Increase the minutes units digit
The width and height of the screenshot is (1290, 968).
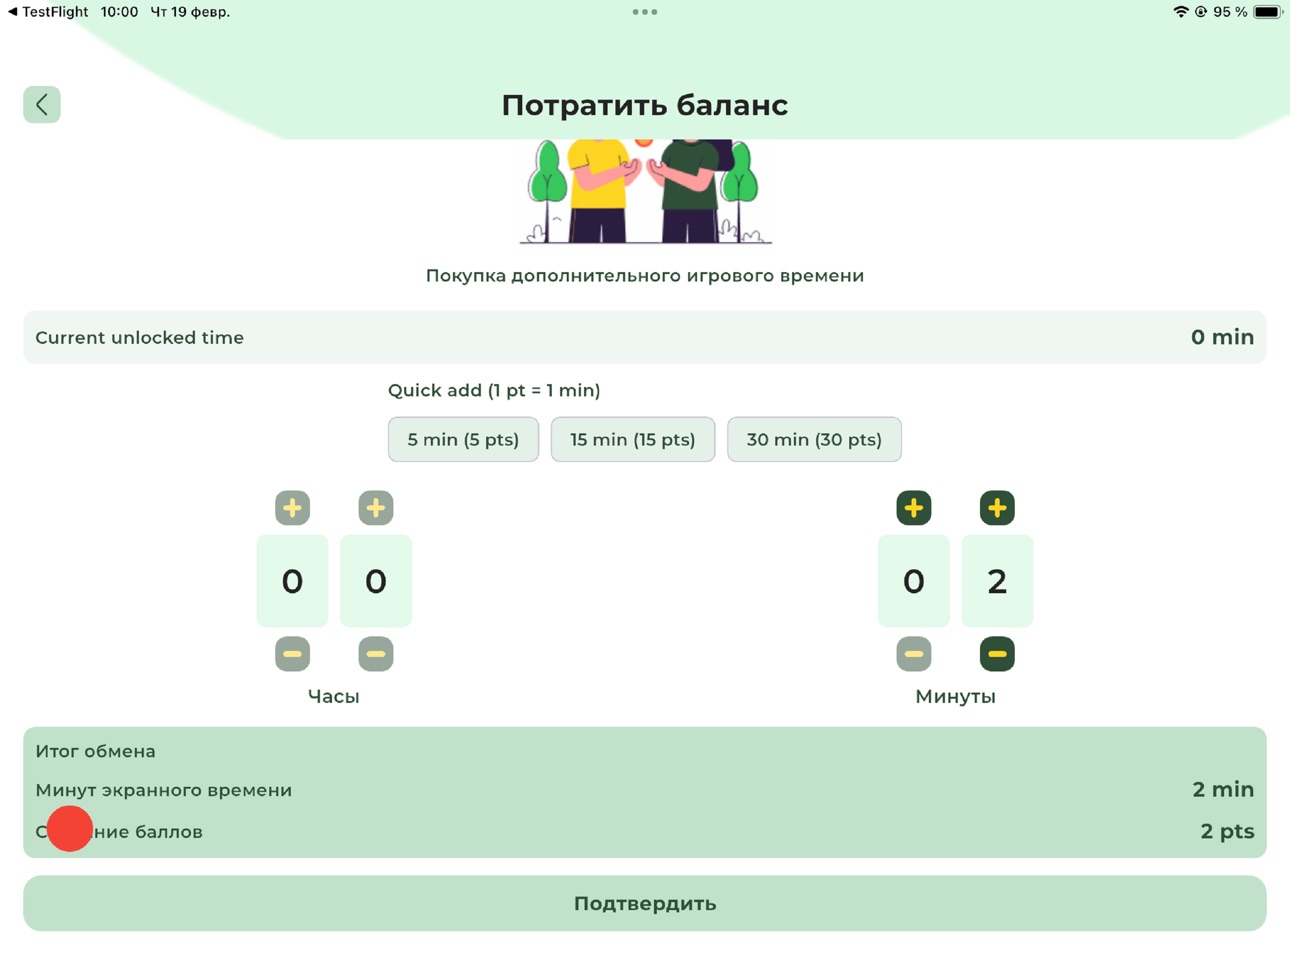(x=997, y=508)
